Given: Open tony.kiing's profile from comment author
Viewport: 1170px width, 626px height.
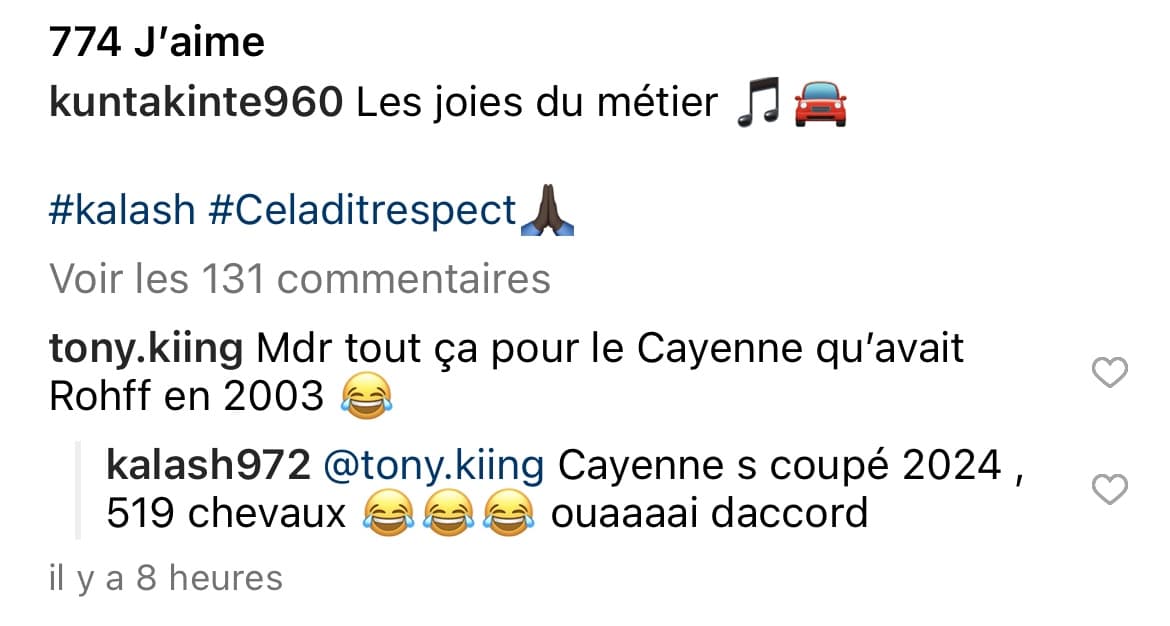Looking at the screenshot, I should click(x=146, y=349).
